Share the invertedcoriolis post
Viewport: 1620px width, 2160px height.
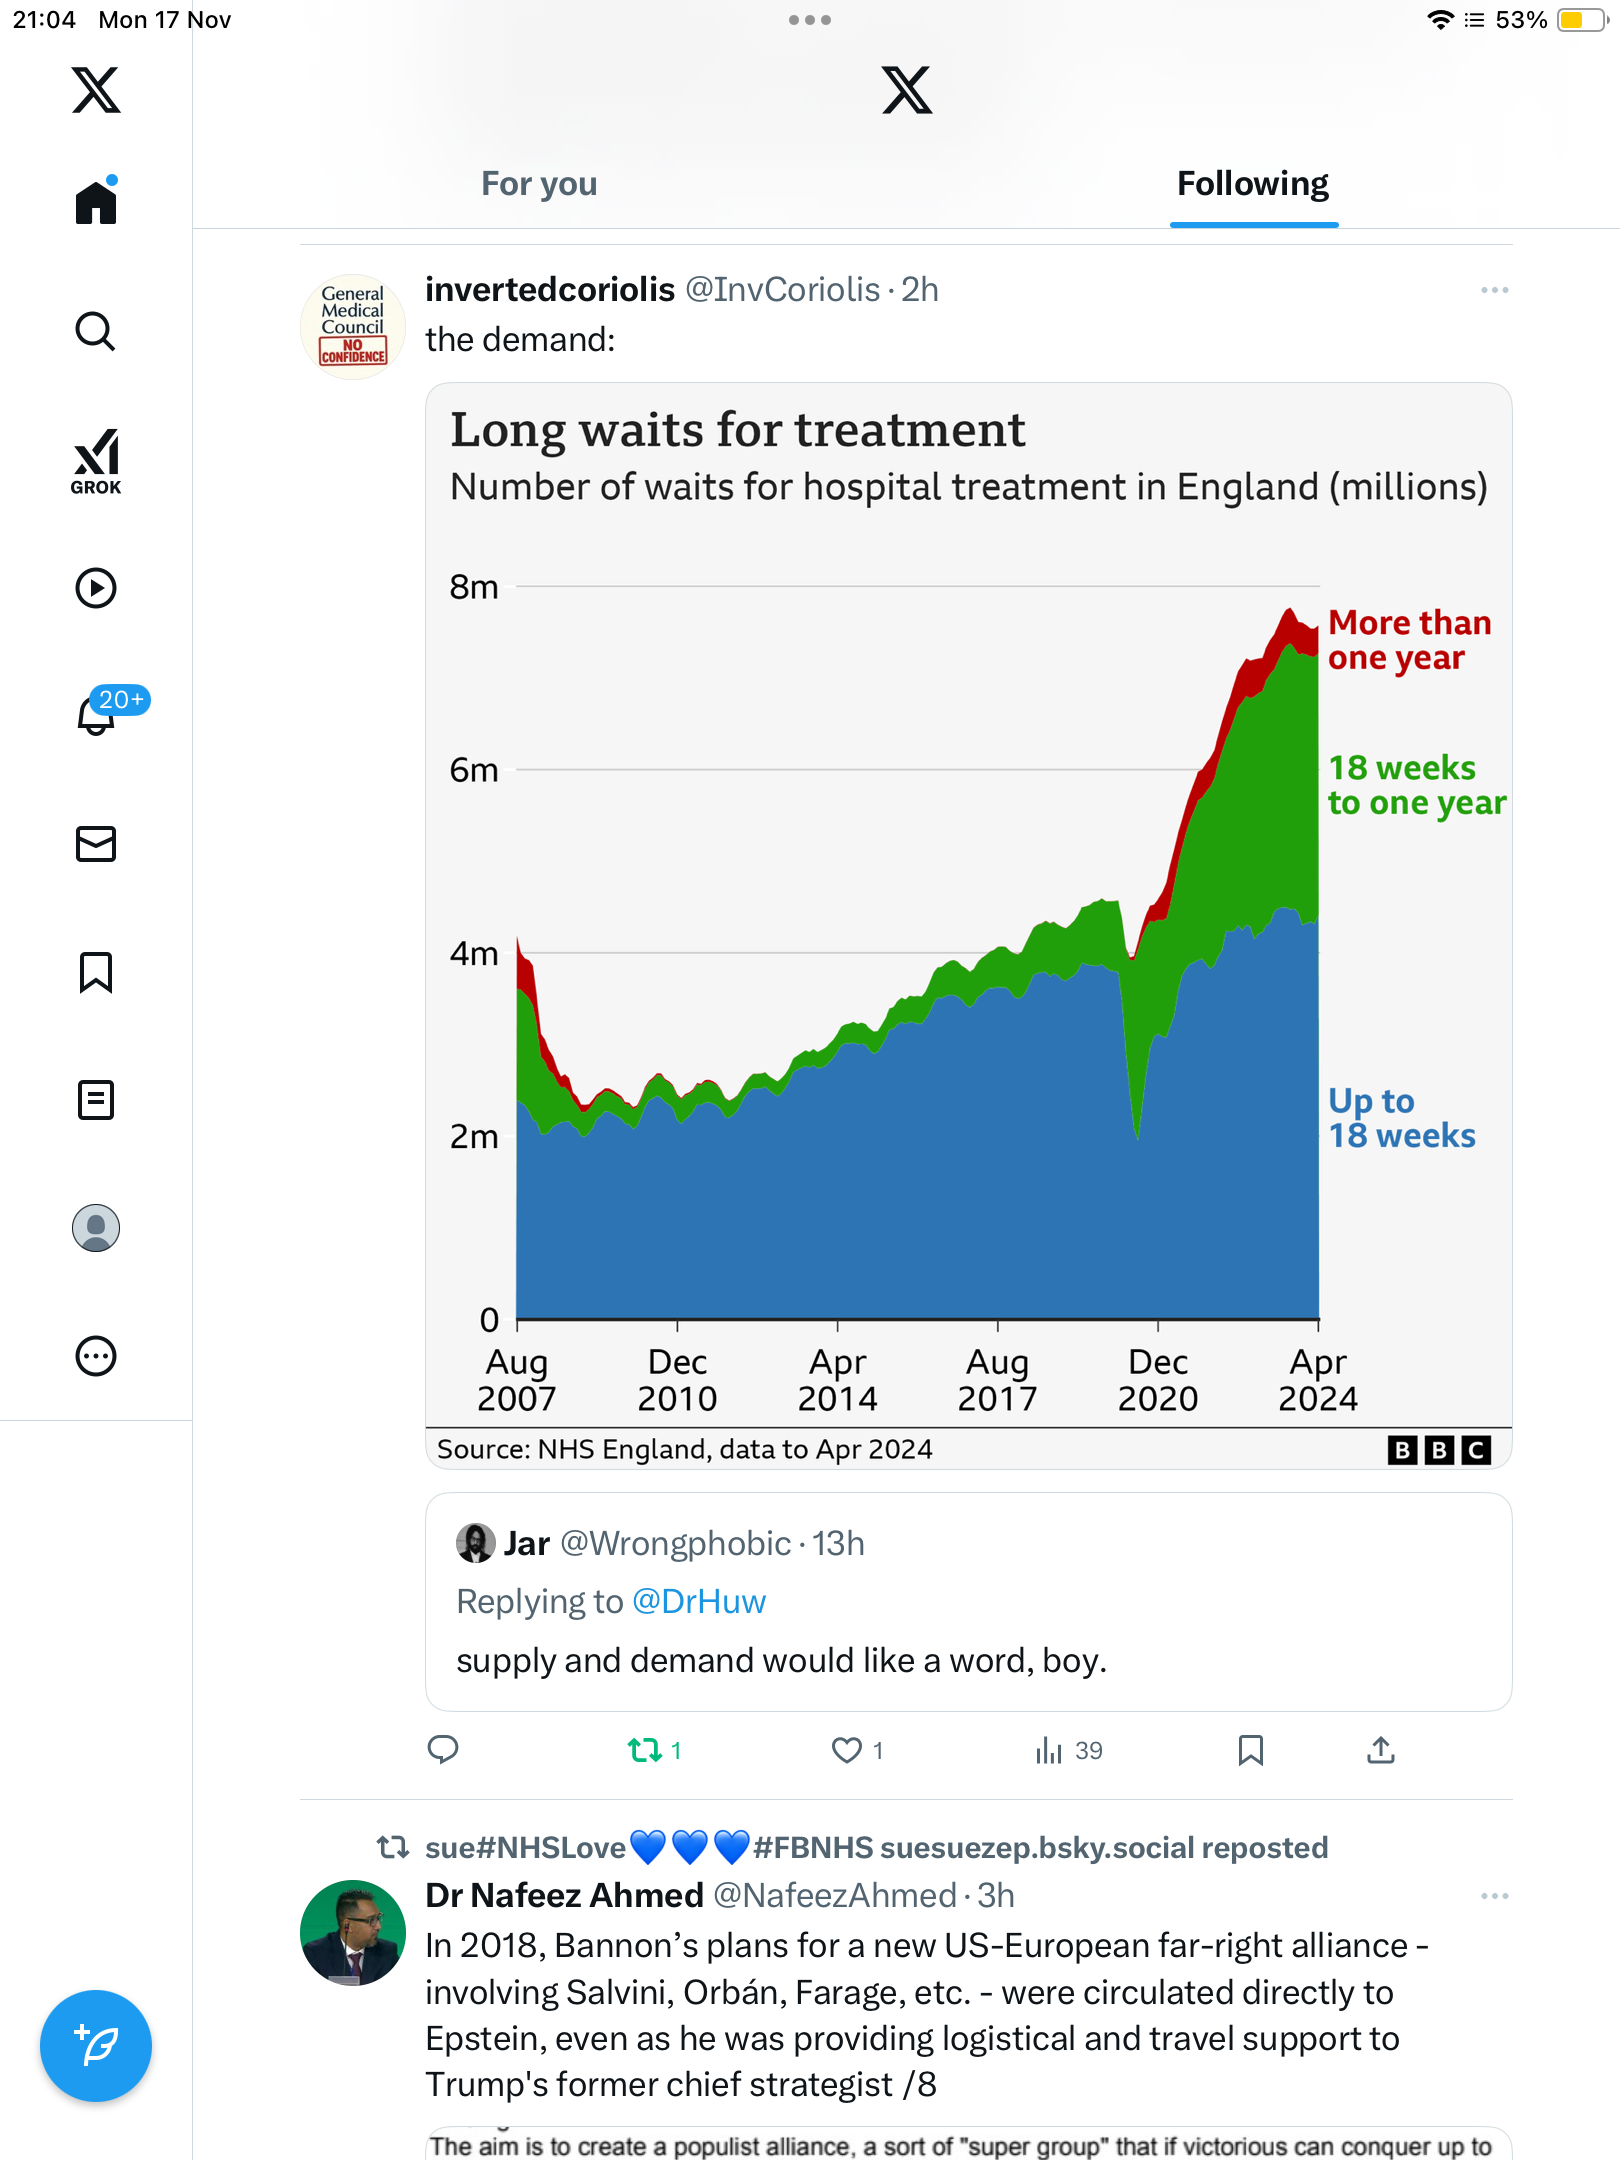click(1380, 1750)
